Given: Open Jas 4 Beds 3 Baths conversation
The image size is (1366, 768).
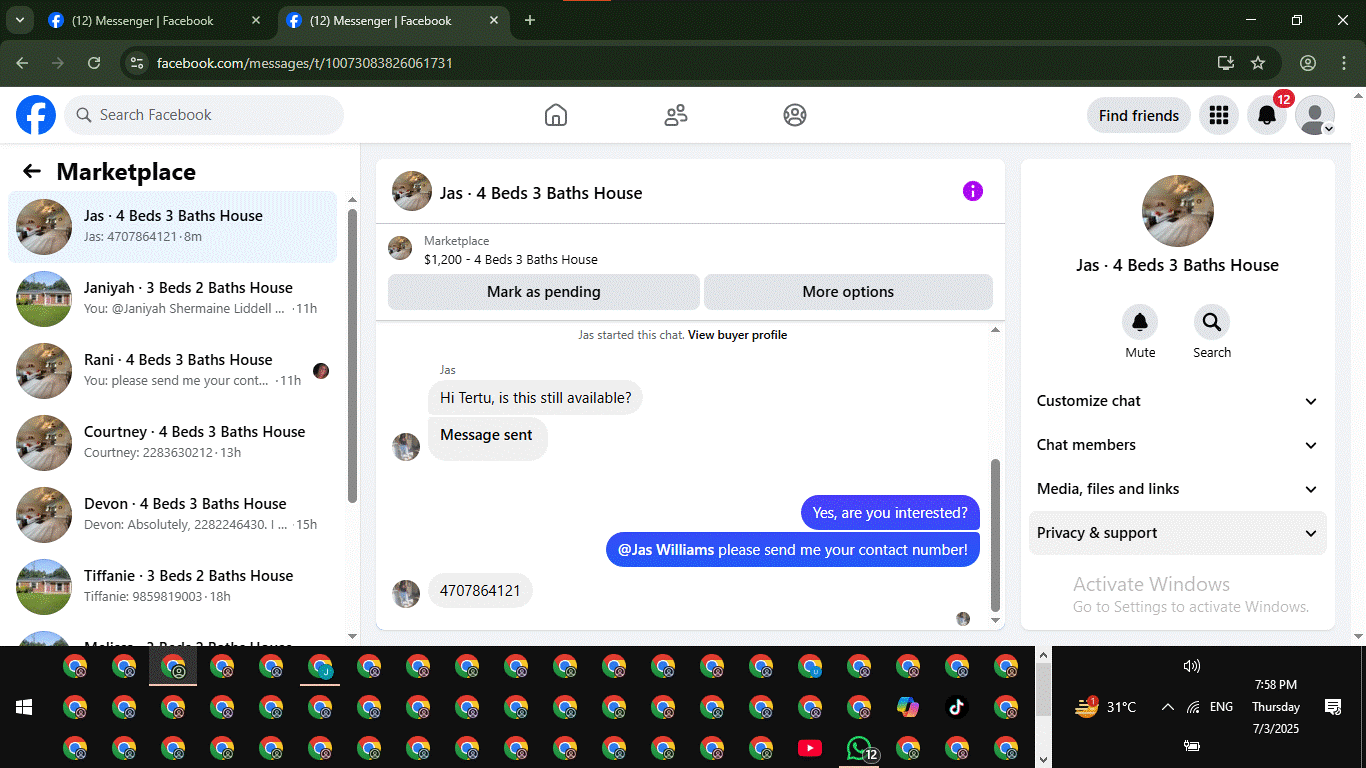Looking at the screenshot, I should point(173,227).
